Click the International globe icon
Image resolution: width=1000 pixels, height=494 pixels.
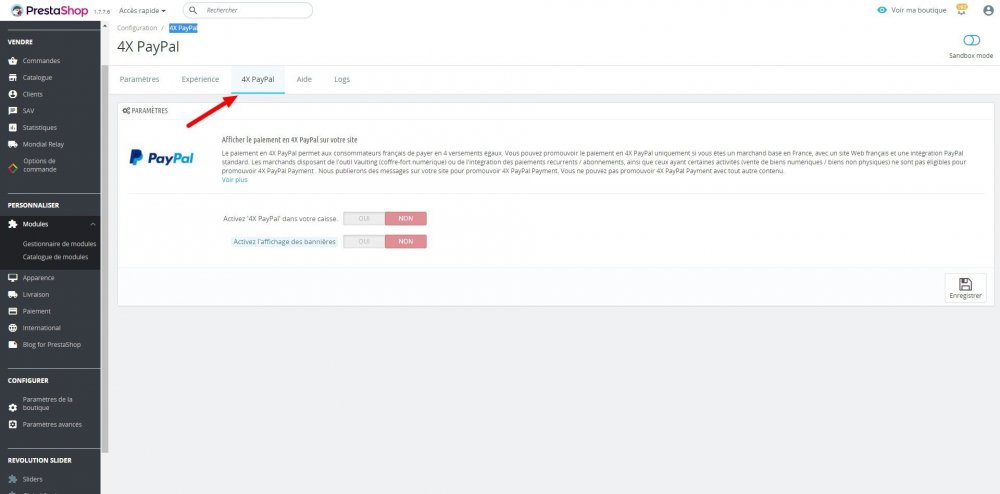[x=12, y=328]
